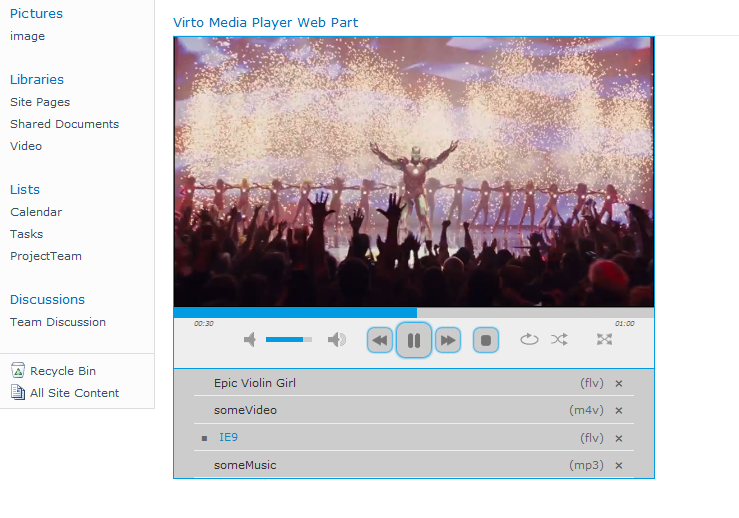
Task: Open the image picture library
Action: pyautogui.click(x=27, y=36)
